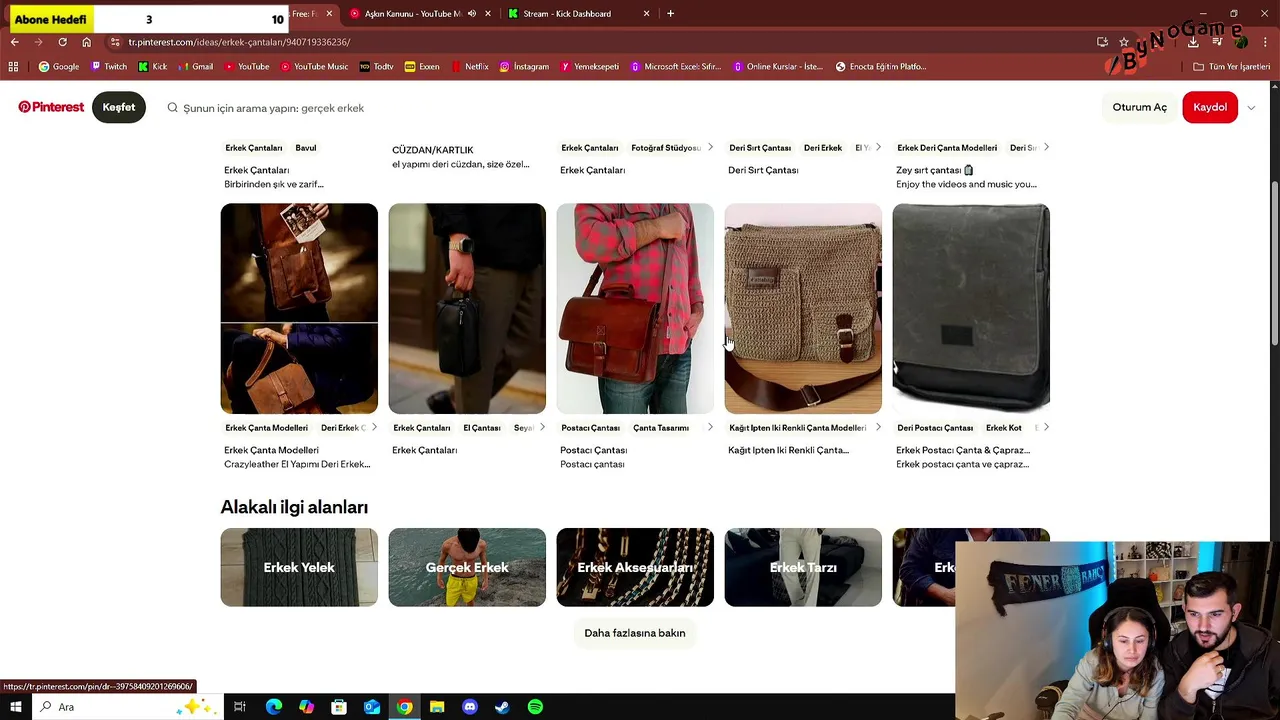The image size is (1280, 720).
Task: Show more tags after Deri Erkek chip
Action: 878,147
